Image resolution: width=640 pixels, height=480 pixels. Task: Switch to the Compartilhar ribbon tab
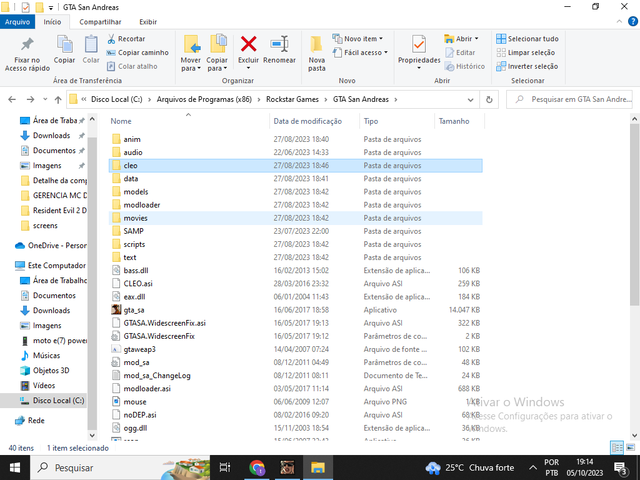tap(100, 22)
